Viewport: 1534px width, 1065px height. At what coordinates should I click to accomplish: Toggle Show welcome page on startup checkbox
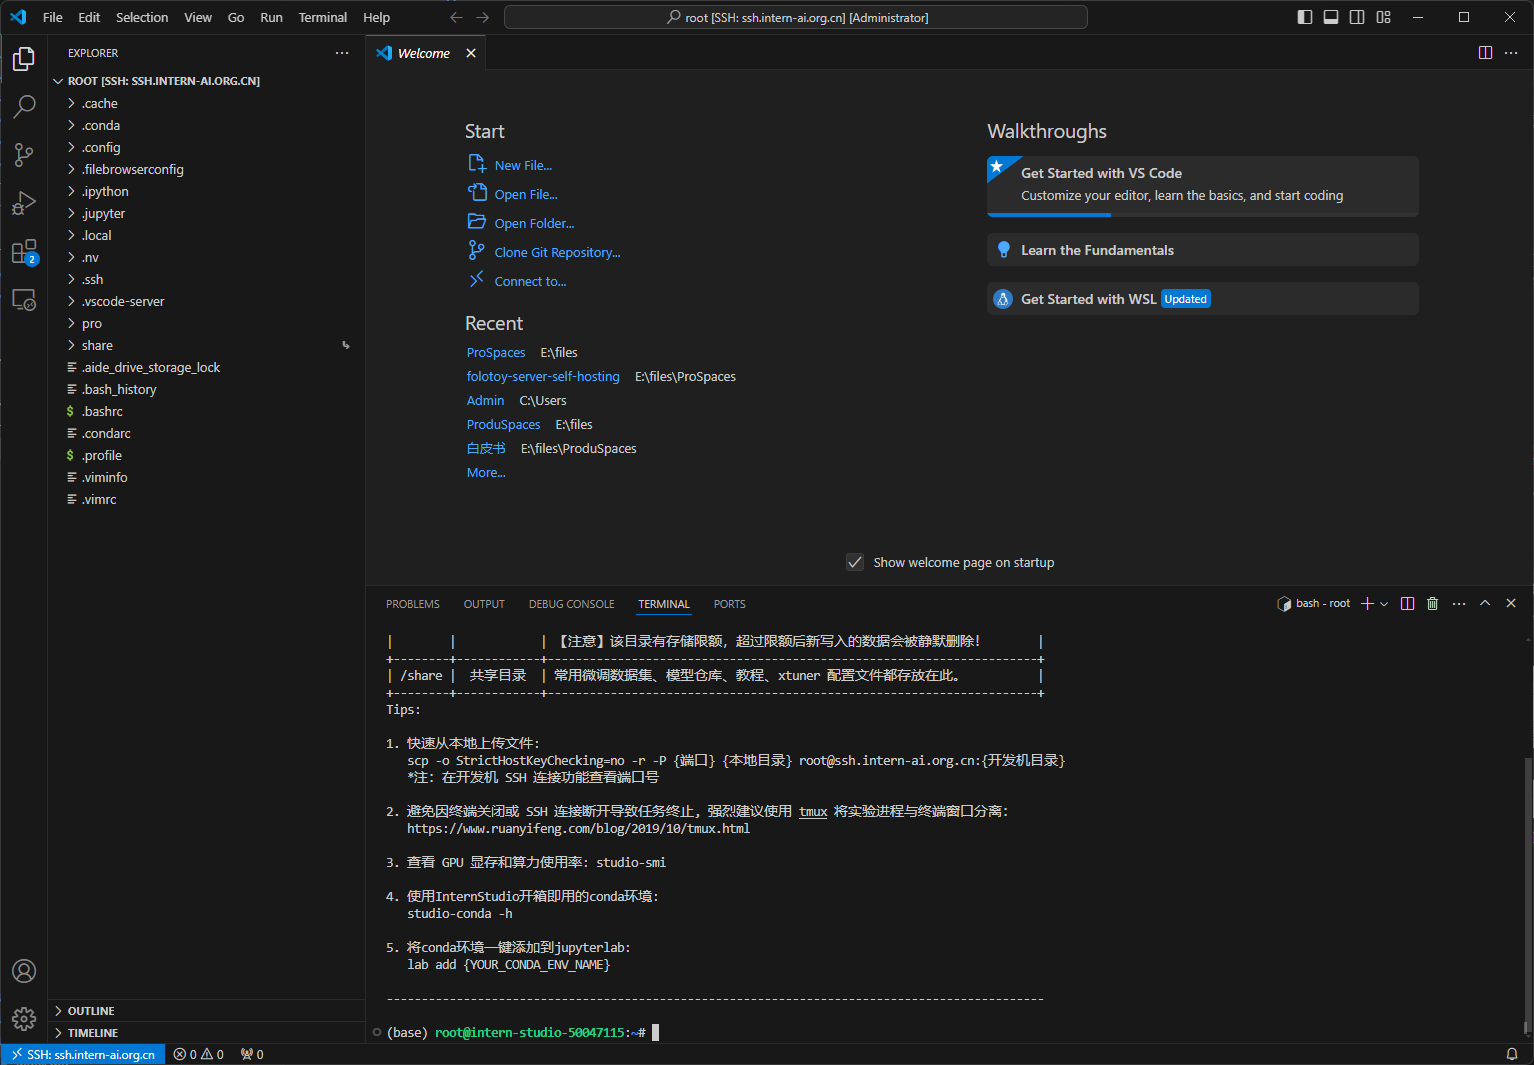click(855, 562)
